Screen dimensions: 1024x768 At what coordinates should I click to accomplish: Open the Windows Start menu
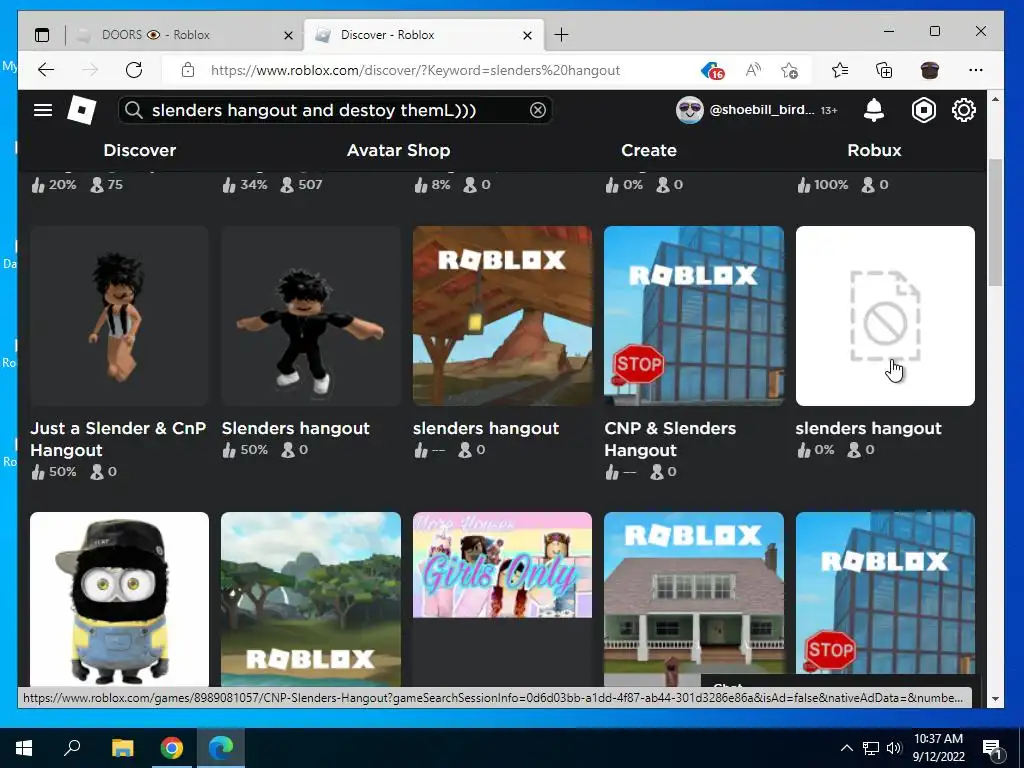24,748
